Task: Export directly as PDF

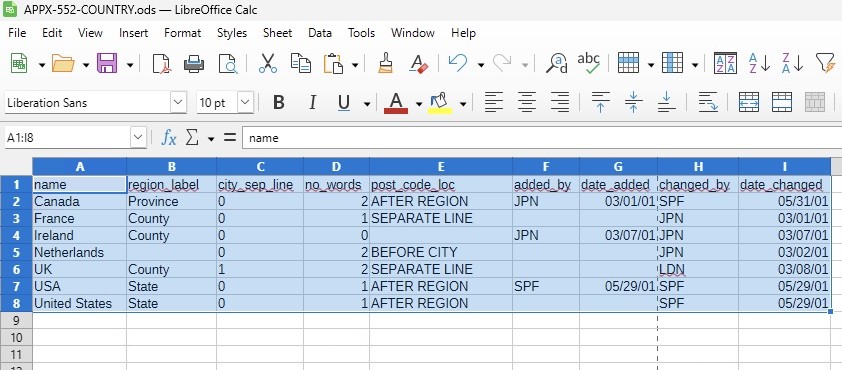Action: (x=161, y=64)
